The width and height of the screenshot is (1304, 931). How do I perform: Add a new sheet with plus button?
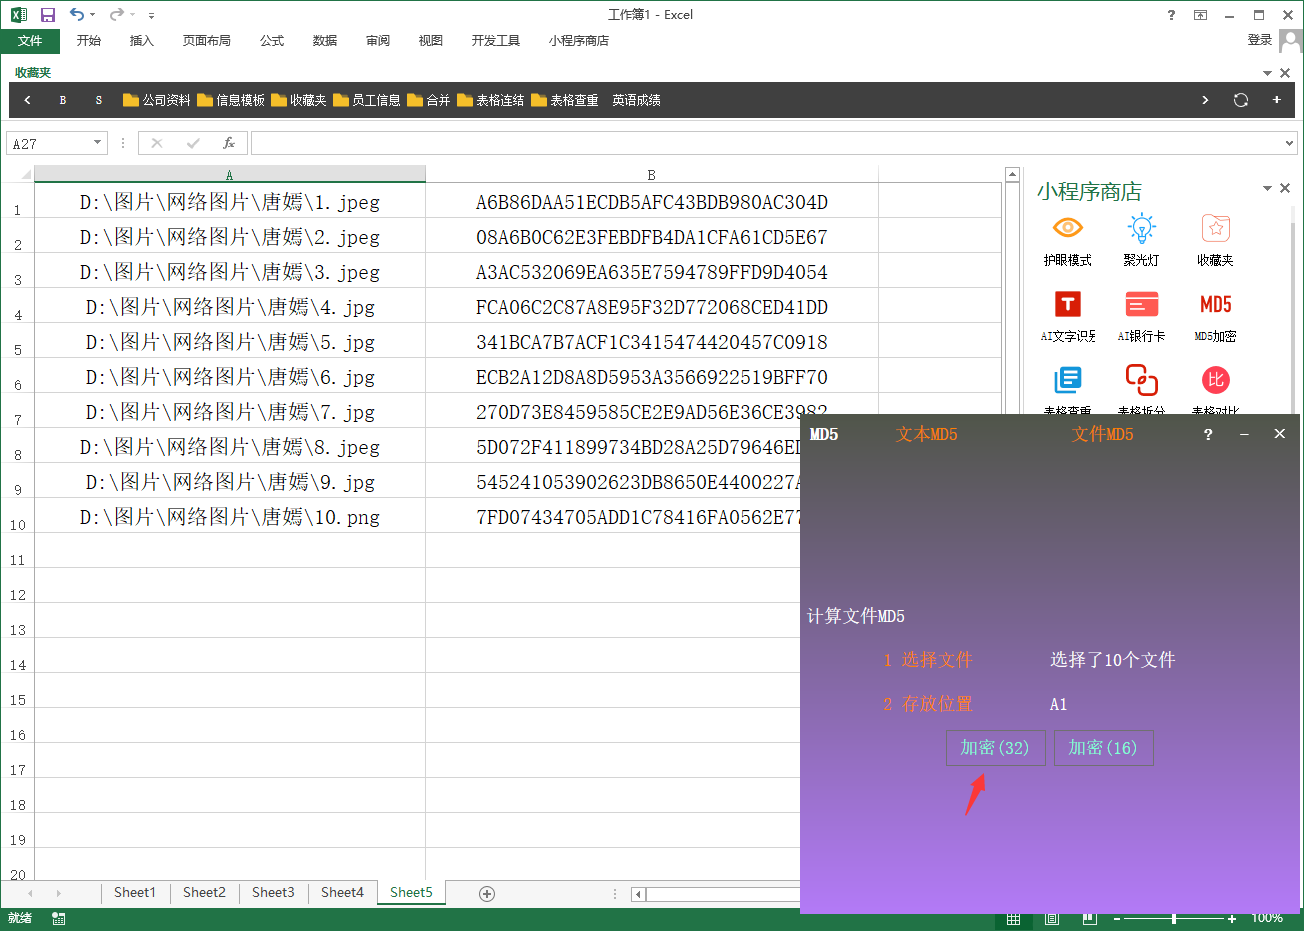tap(487, 894)
